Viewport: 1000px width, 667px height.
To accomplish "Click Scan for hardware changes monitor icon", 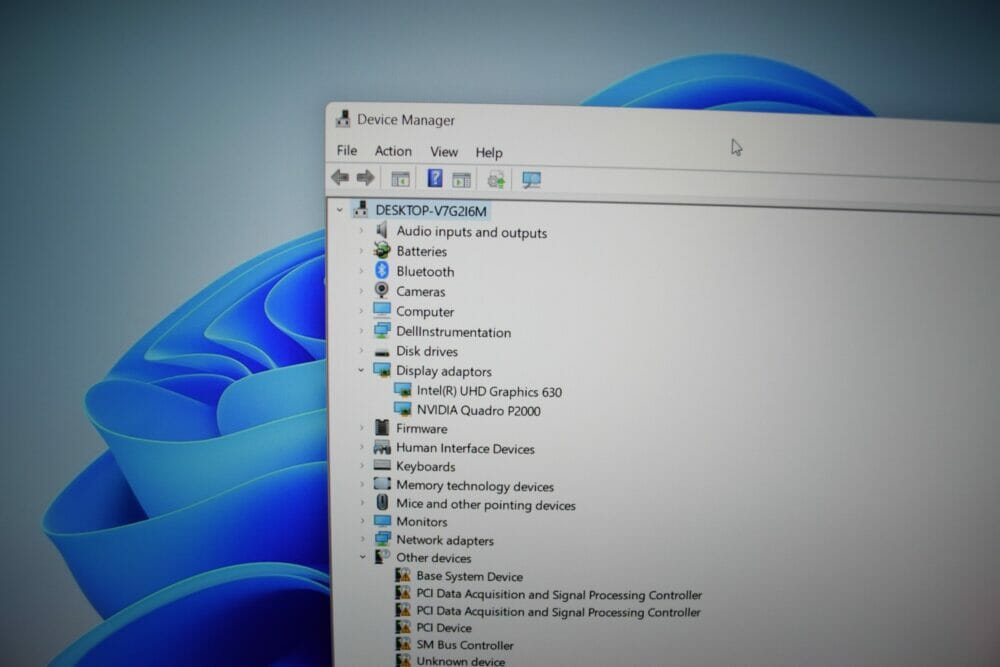I will (x=531, y=180).
